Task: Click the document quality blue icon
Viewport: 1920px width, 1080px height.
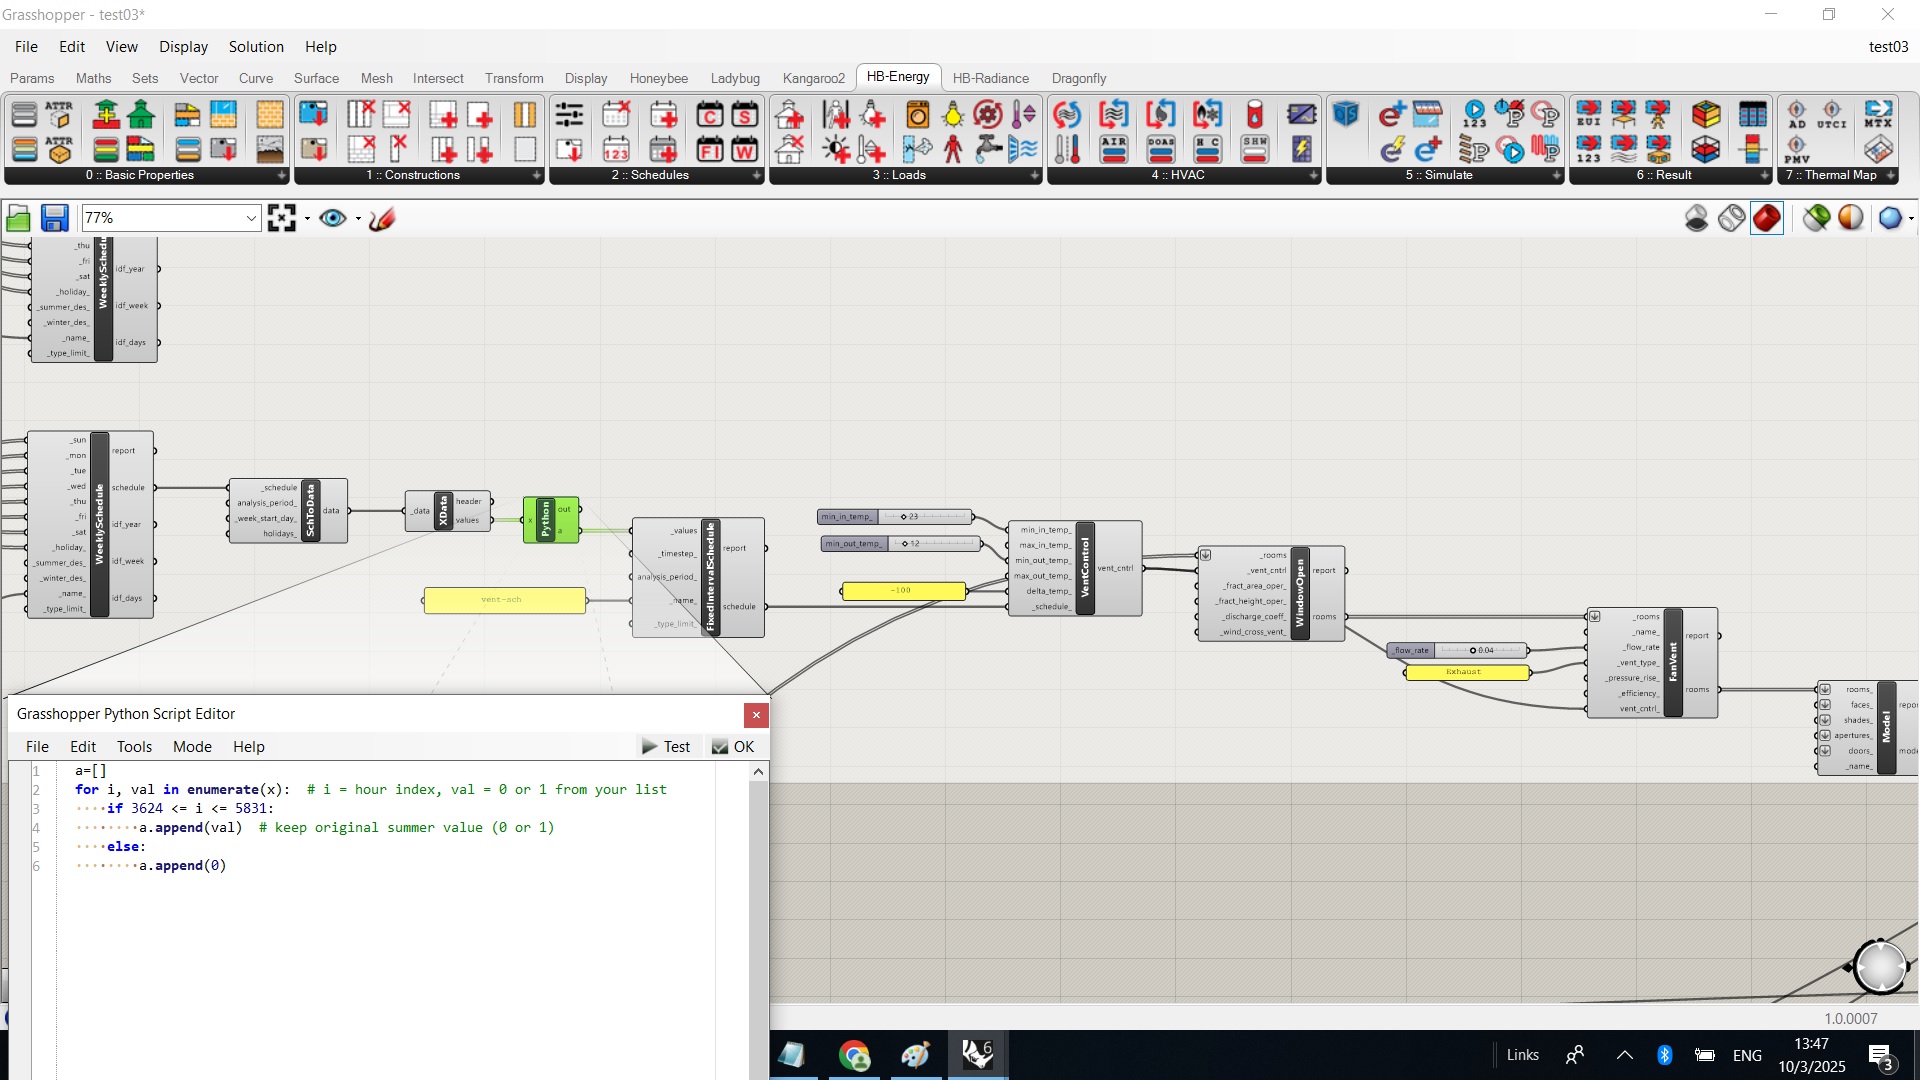Action: click(x=1889, y=218)
